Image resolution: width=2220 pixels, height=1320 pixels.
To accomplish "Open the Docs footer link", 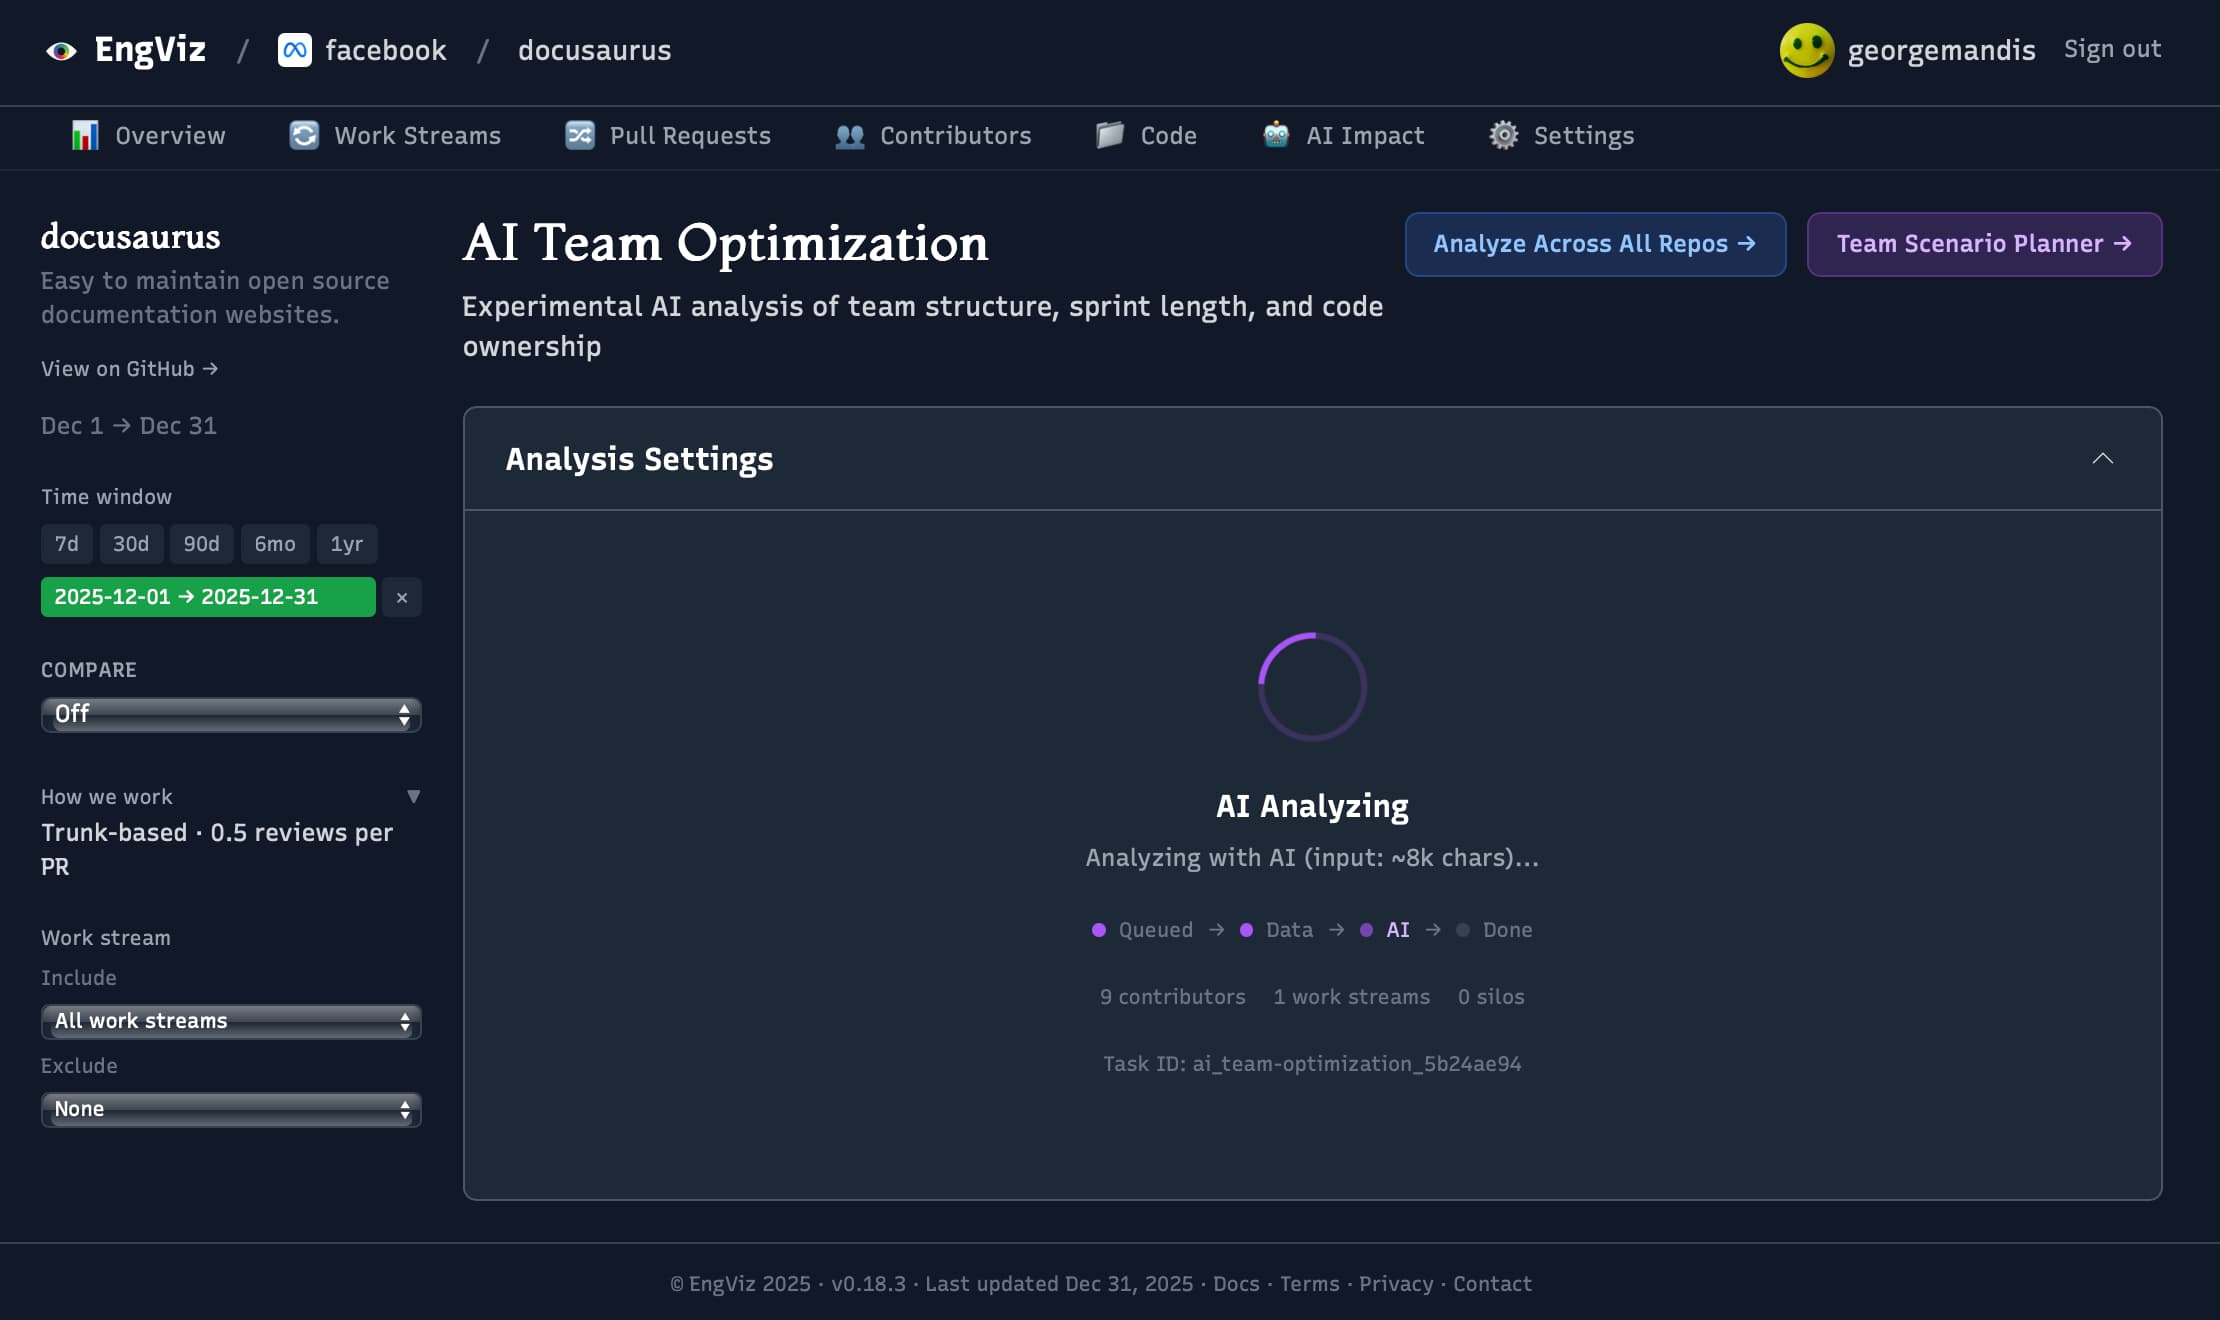I will coord(1236,1284).
